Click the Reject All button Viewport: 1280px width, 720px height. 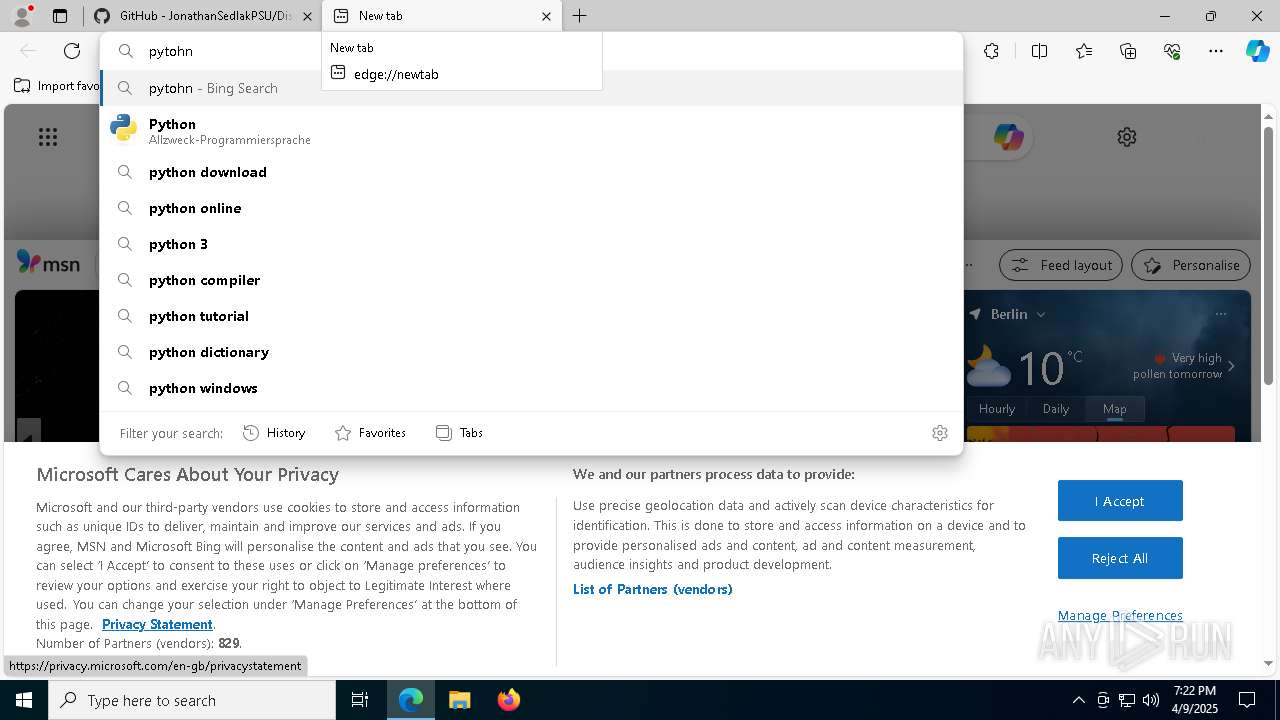coord(1120,558)
